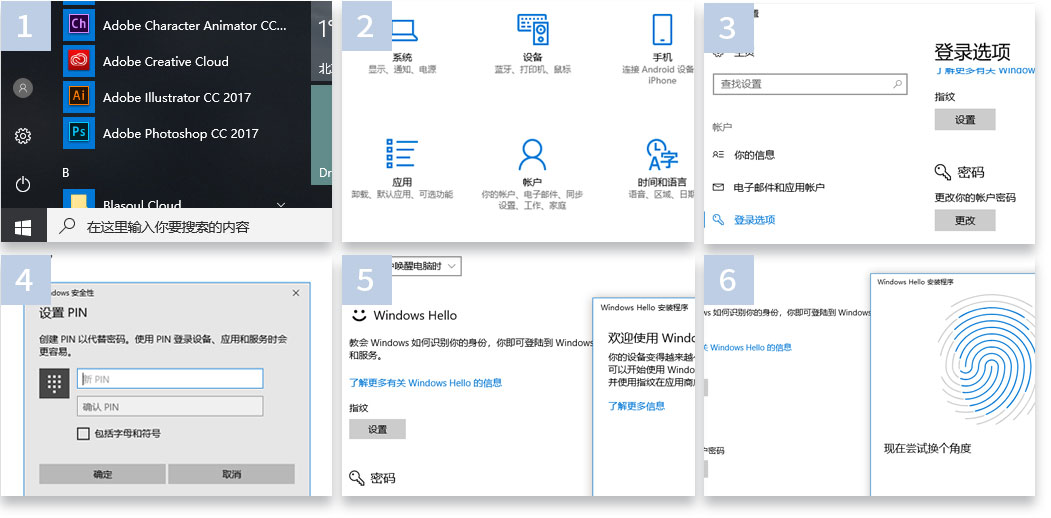Click the Windows Start button
The height and width of the screenshot is (518, 1051).
(x=23, y=228)
